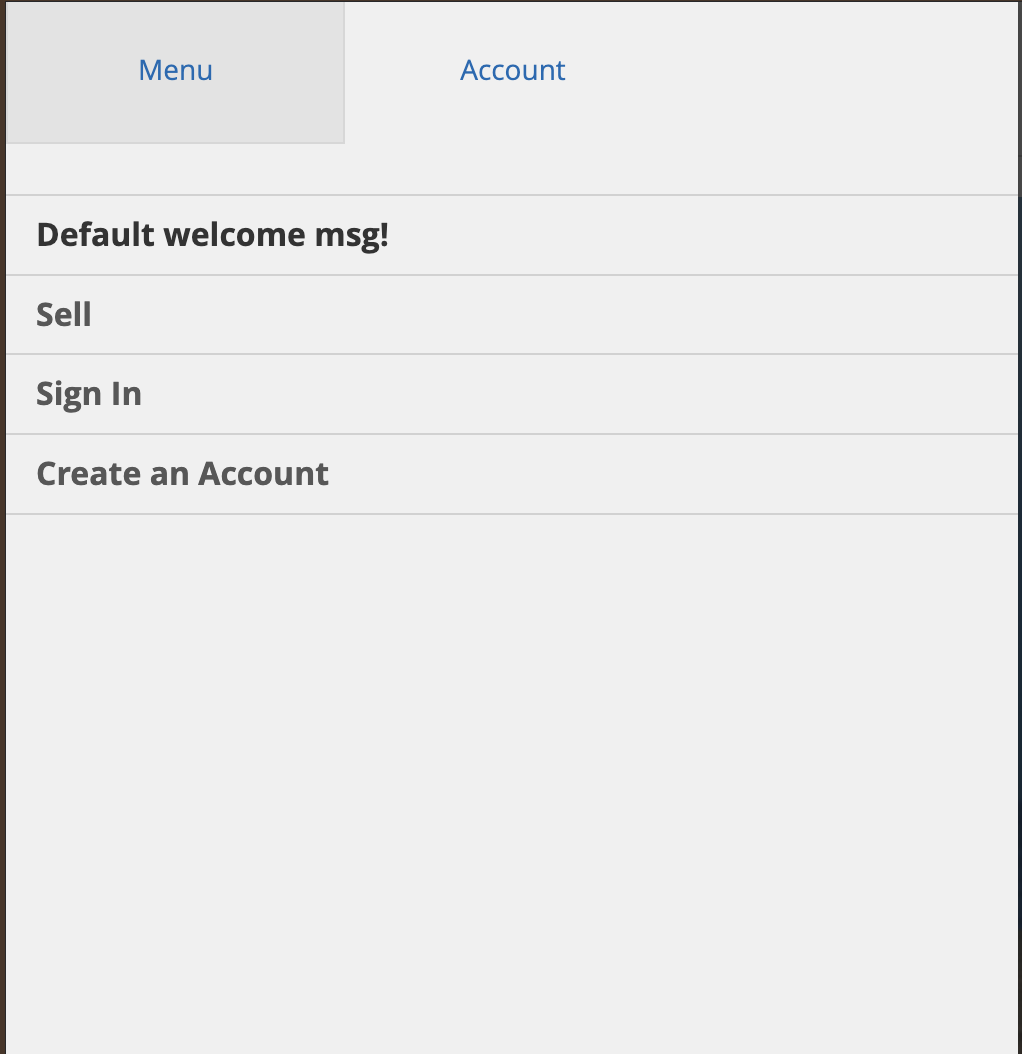Pick Create an Account list entry
Screen dimensions: 1022x1054
[182, 474]
